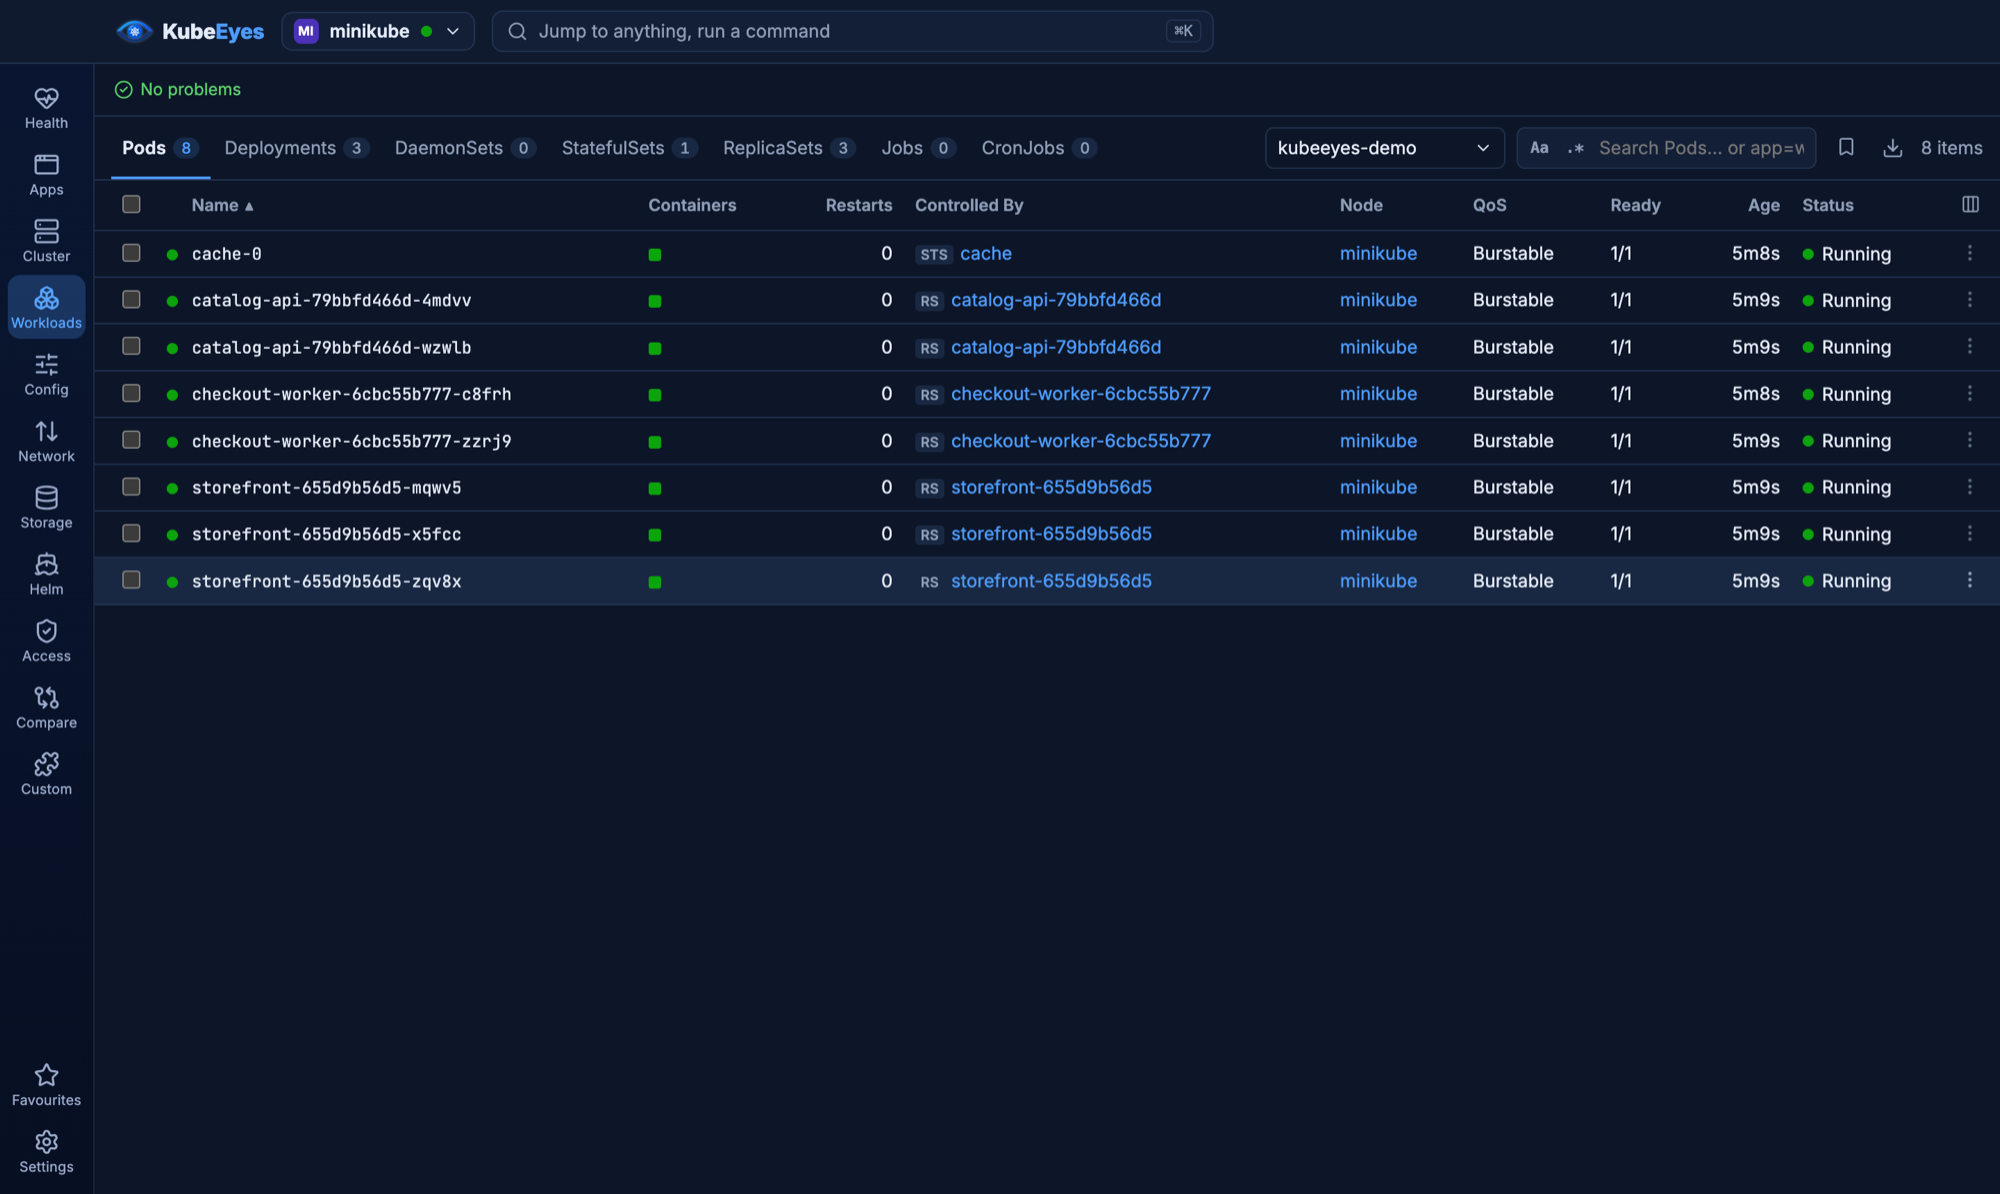The image size is (2000, 1194).
Task: Switch to the Deployments tab
Action: 296,148
